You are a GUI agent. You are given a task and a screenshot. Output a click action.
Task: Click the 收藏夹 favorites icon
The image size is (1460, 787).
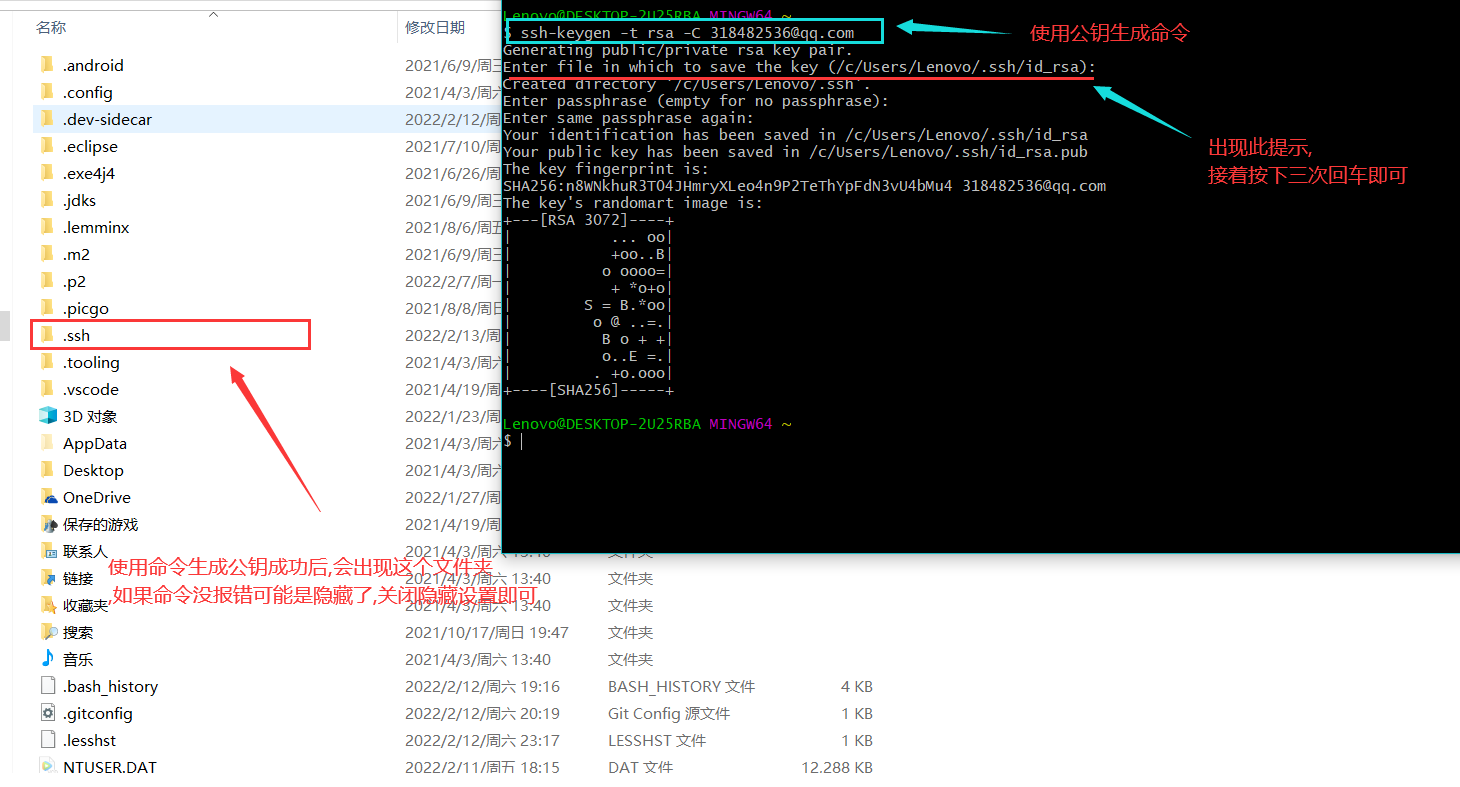(47, 605)
